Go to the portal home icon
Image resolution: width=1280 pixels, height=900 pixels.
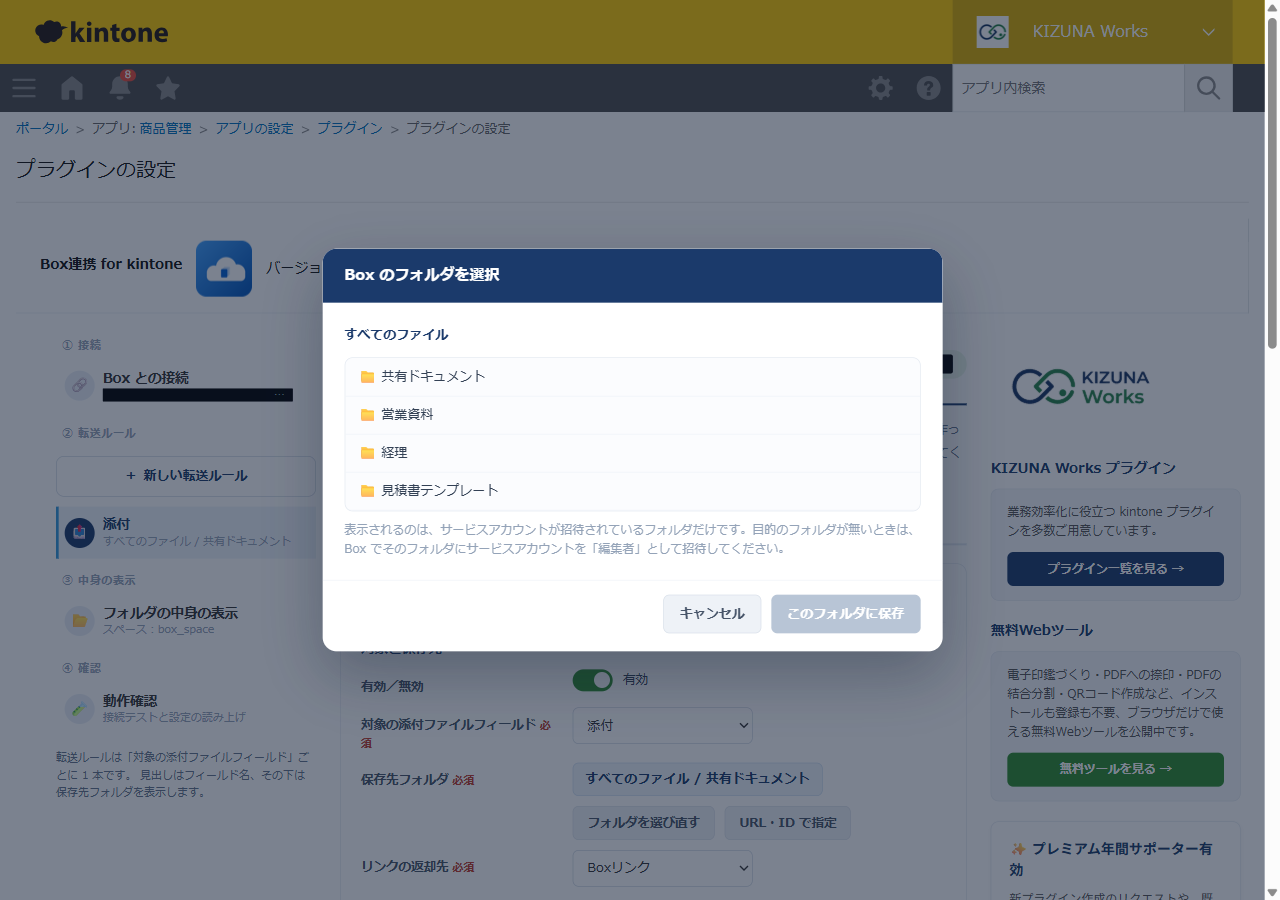tap(72, 88)
